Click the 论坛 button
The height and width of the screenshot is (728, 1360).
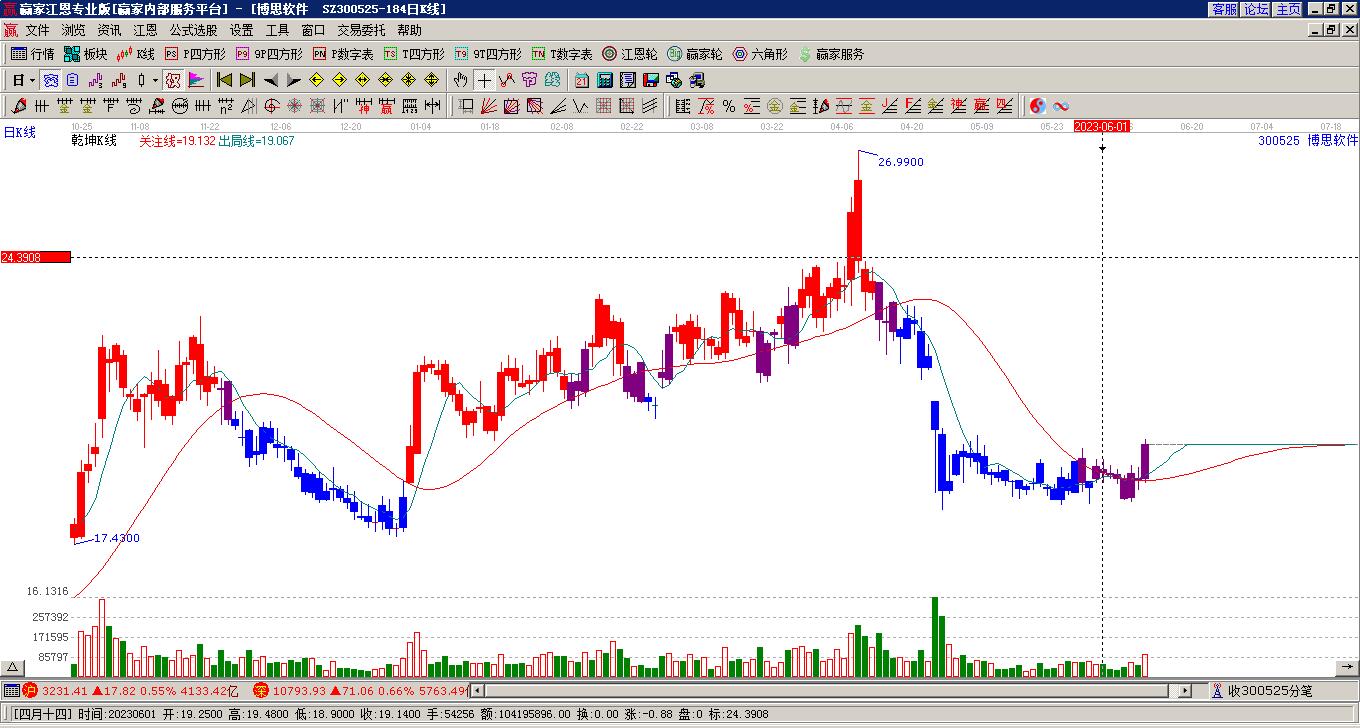[1256, 9]
